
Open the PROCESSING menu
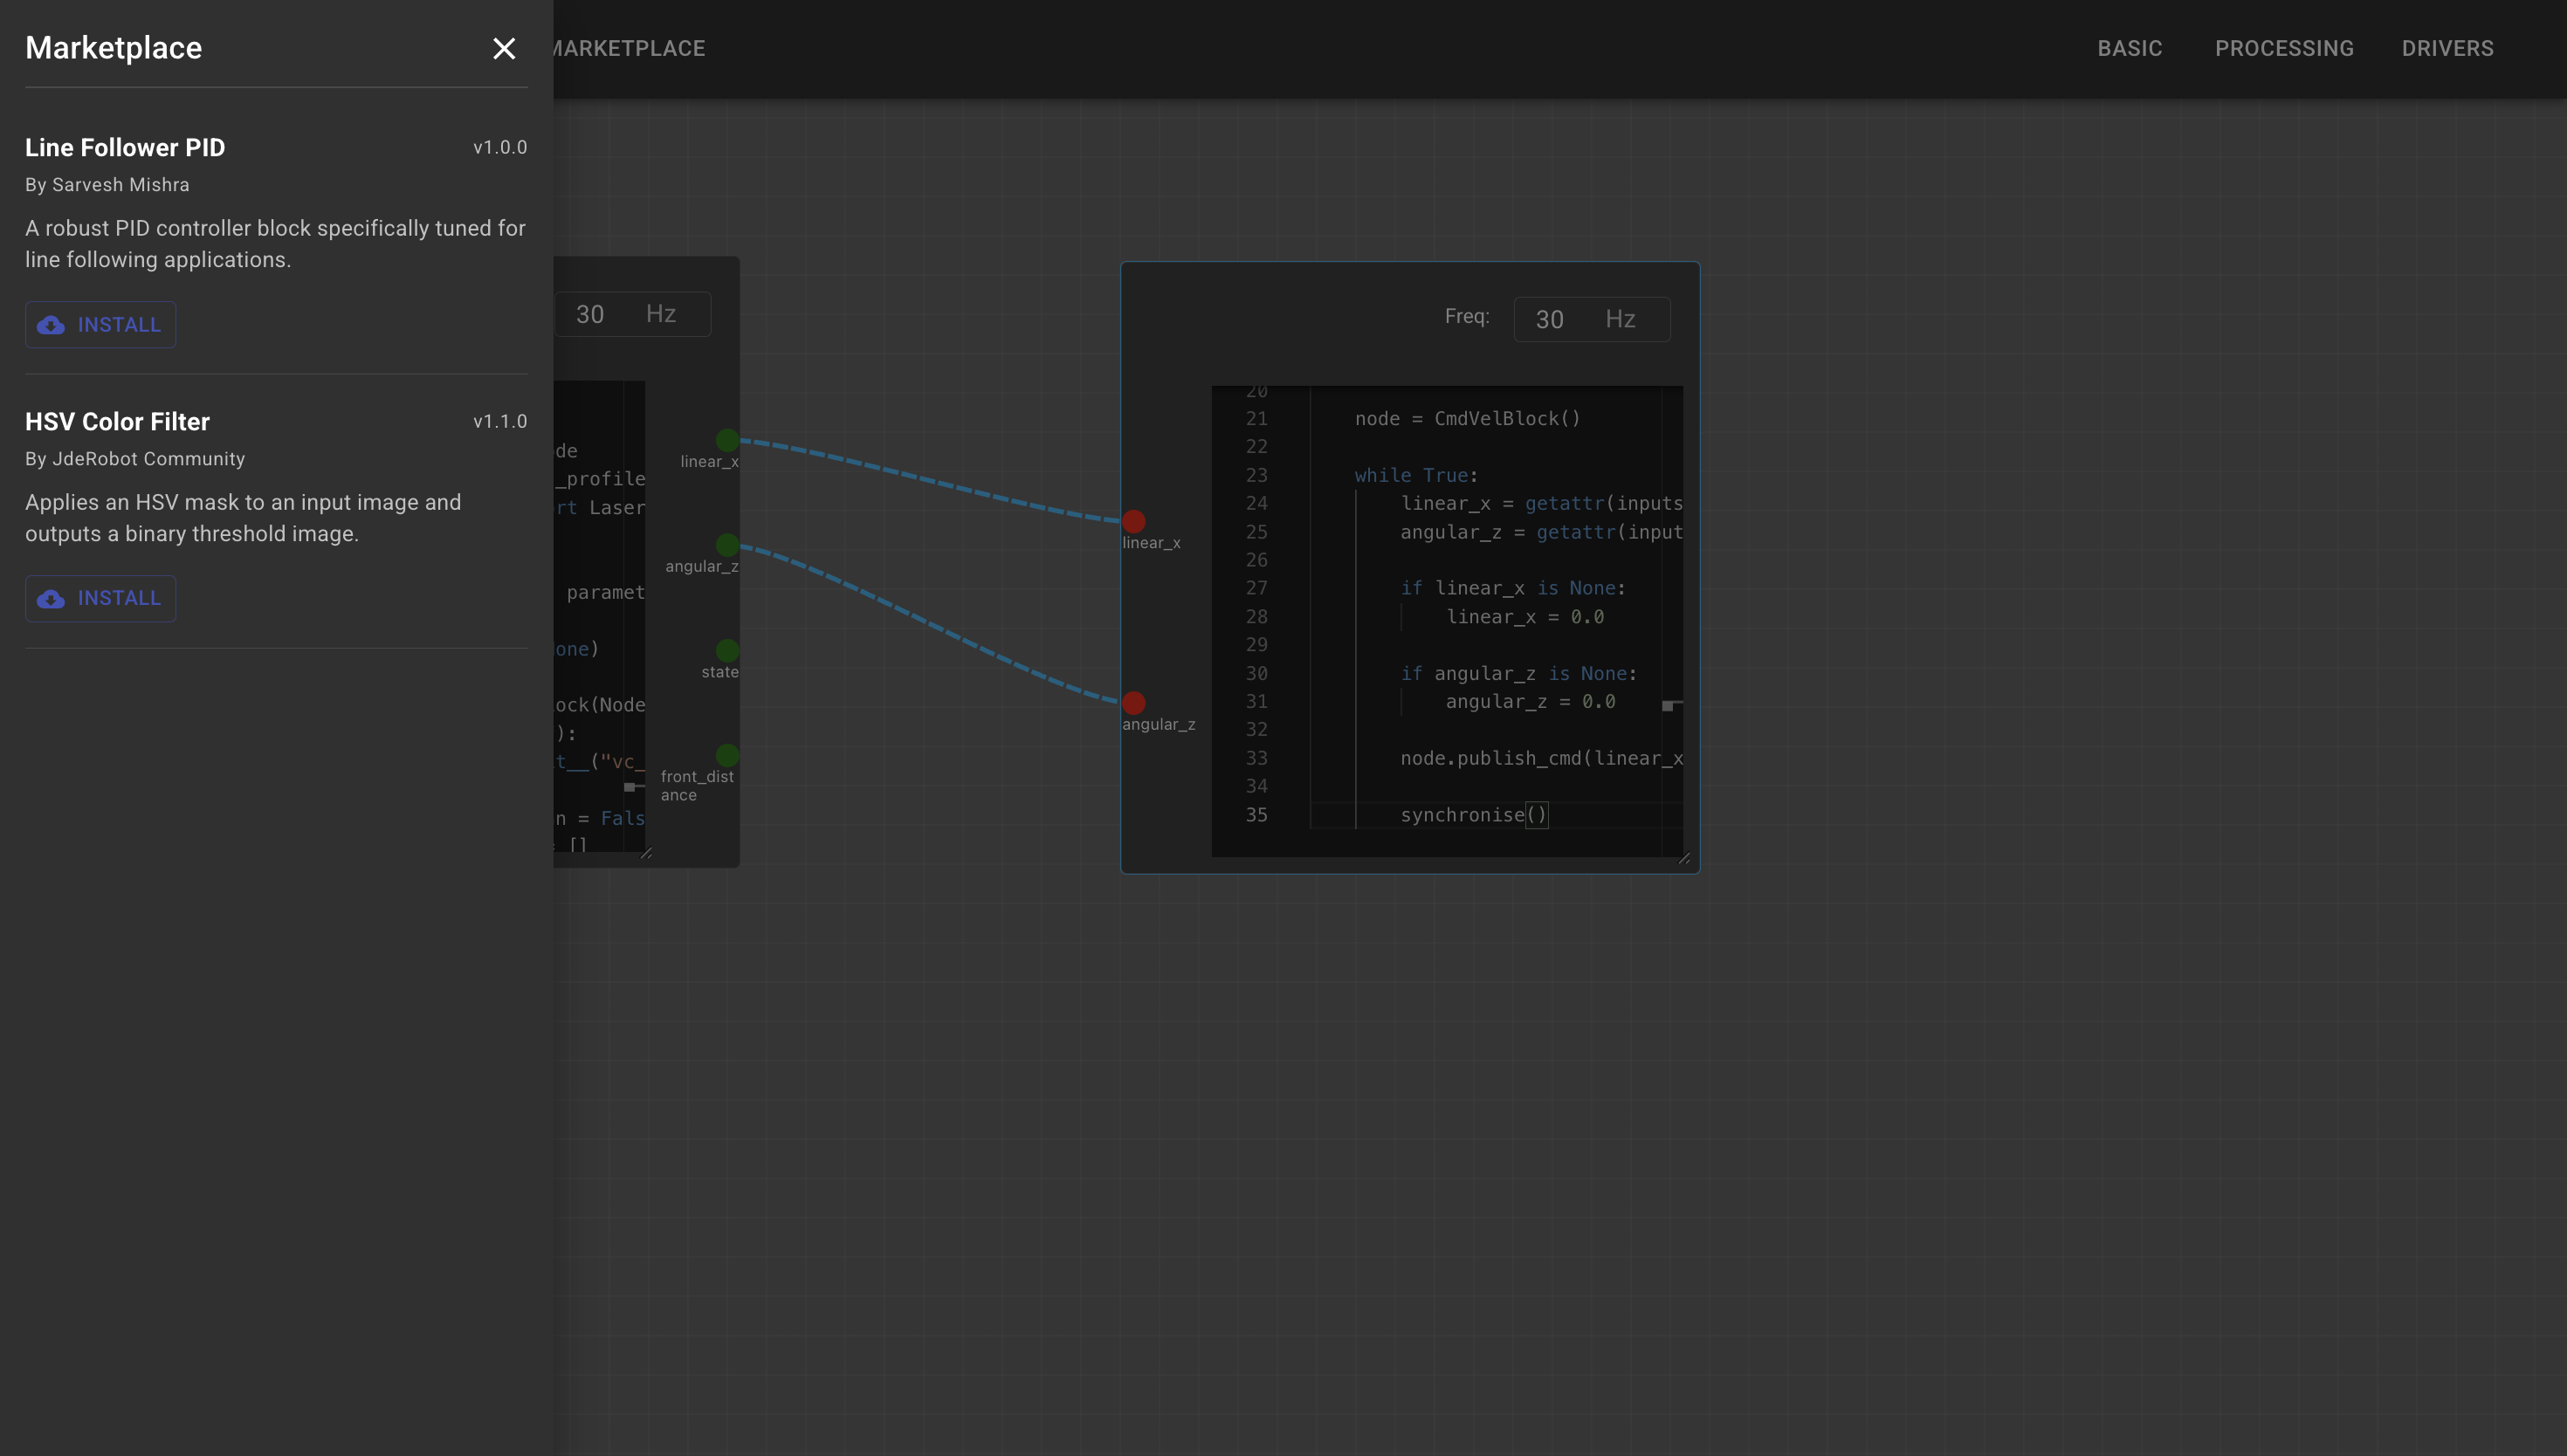(2284, 48)
